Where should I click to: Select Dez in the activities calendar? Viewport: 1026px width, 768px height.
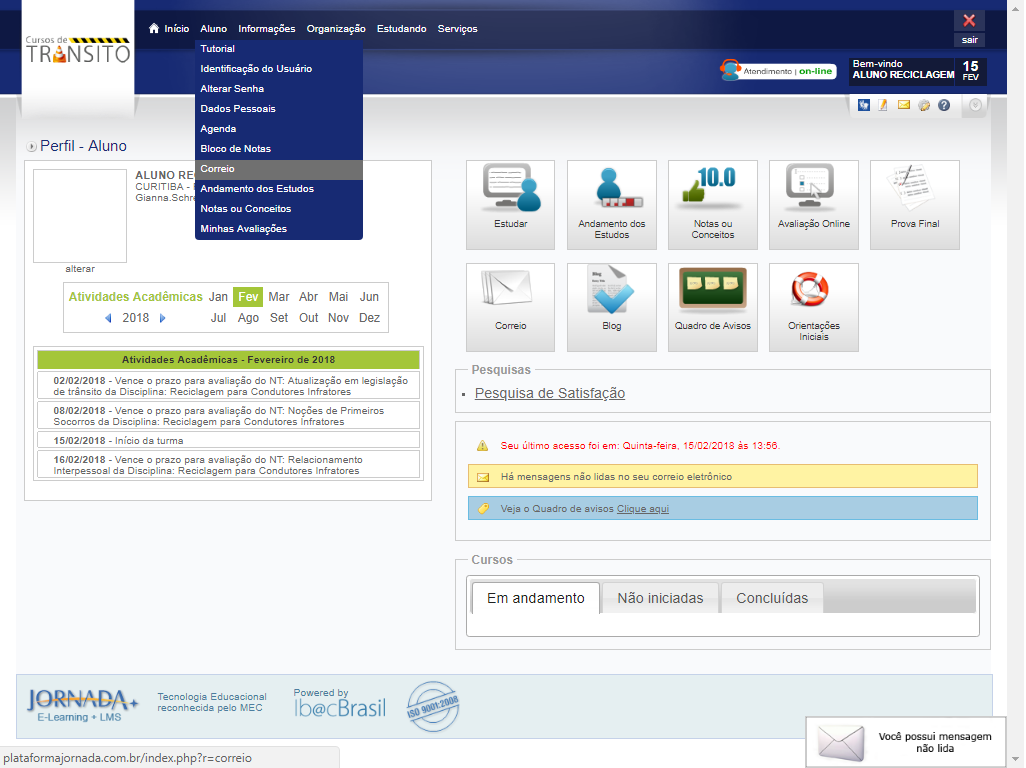pyautogui.click(x=369, y=318)
